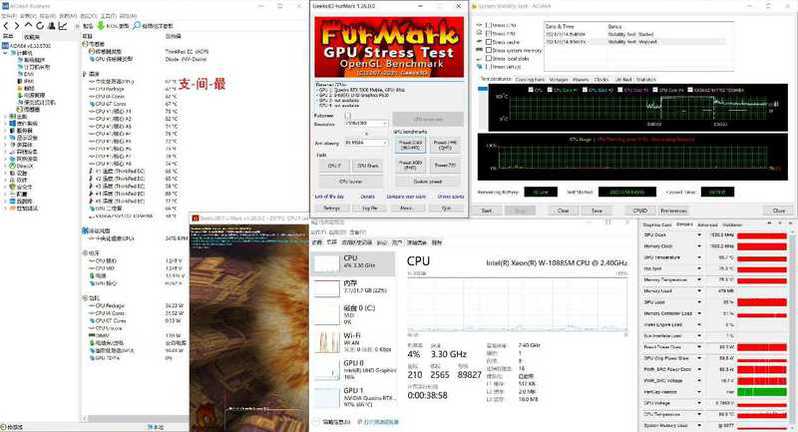Select GPU 1 NVIDIA Quadro in Task Manager

(x=353, y=397)
